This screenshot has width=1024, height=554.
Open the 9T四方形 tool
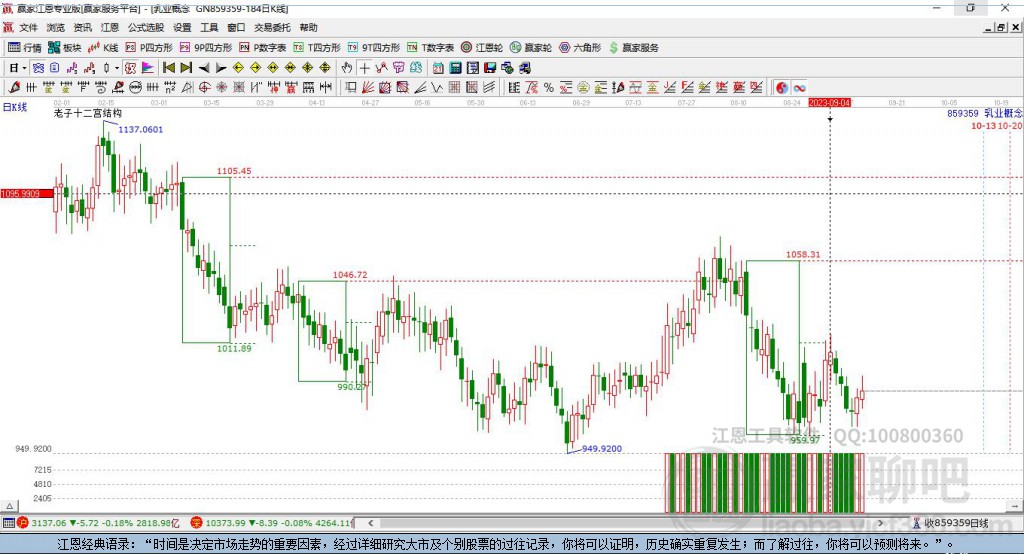(374, 48)
